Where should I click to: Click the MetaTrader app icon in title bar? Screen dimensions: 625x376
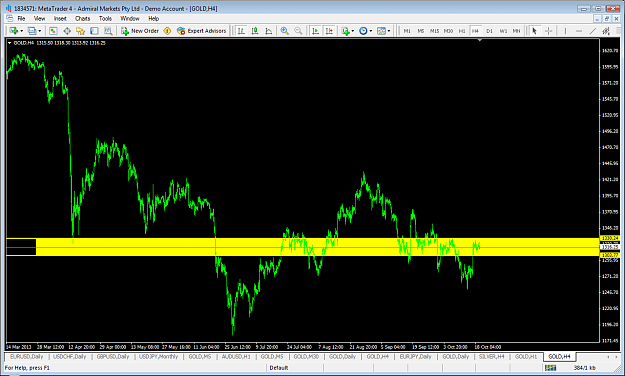tap(9, 8)
